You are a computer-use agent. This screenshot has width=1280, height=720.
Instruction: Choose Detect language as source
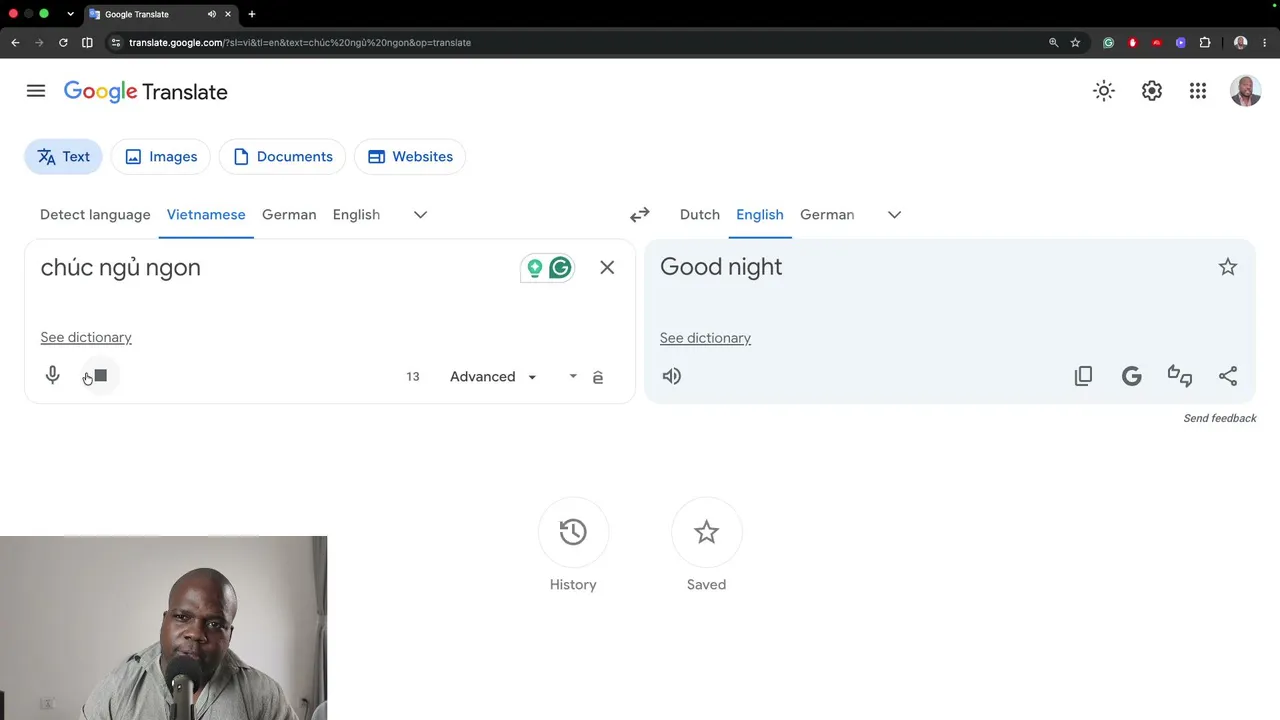coord(95,215)
